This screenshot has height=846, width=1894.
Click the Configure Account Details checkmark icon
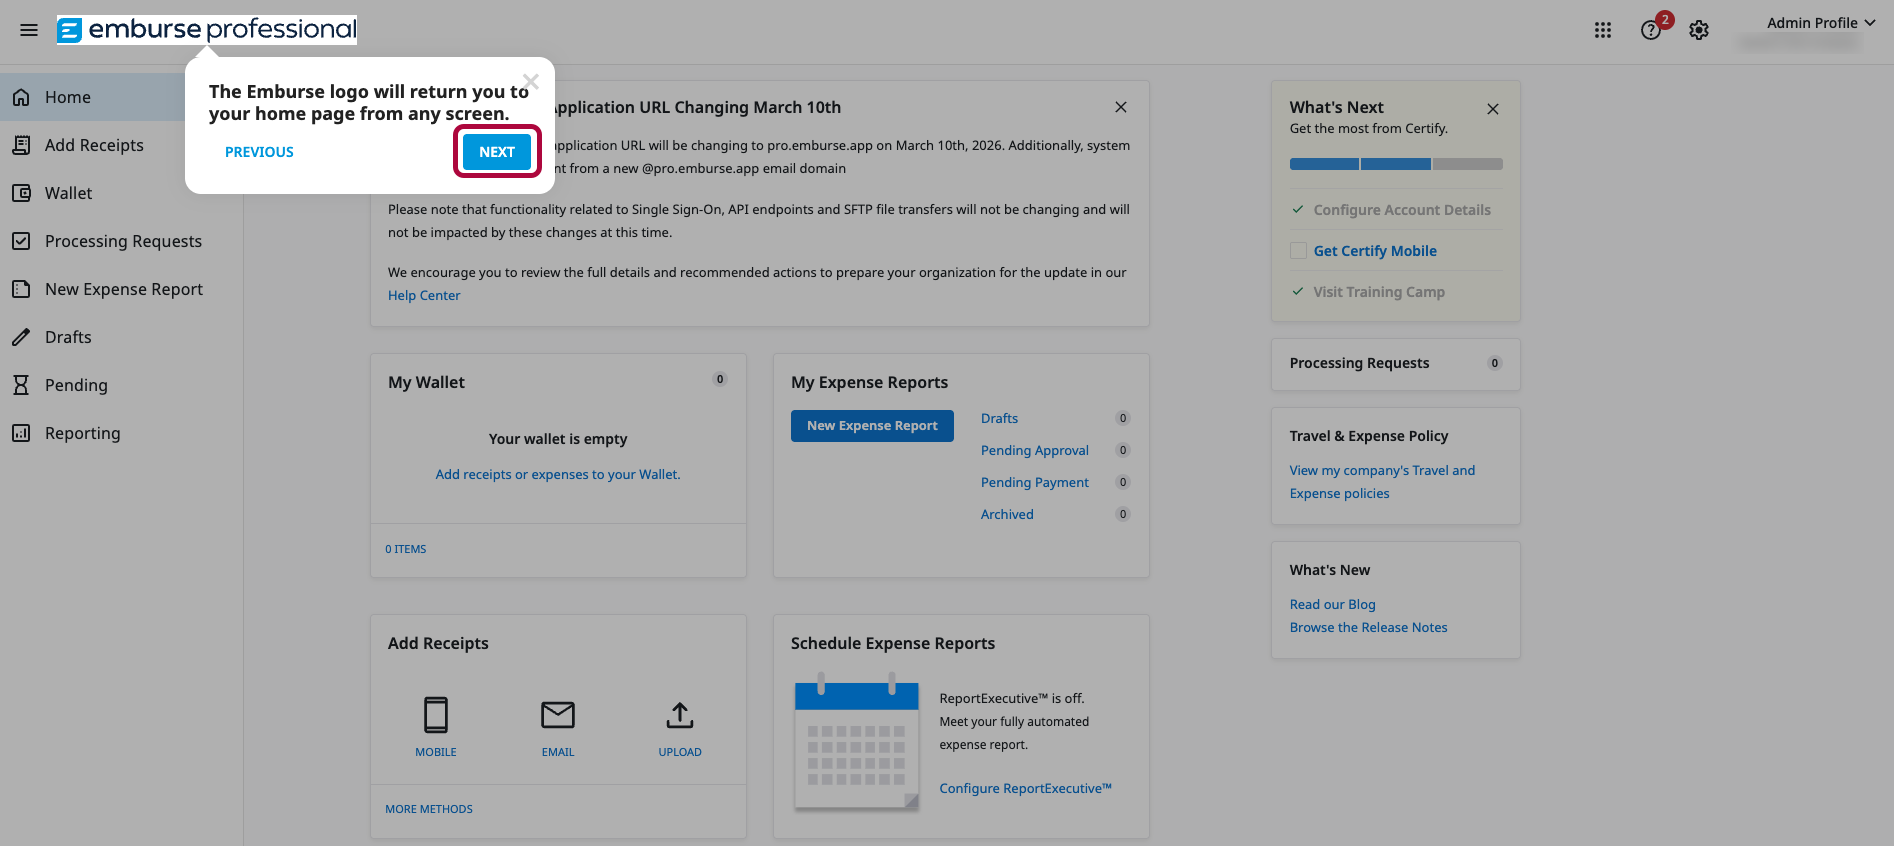click(1298, 210)
